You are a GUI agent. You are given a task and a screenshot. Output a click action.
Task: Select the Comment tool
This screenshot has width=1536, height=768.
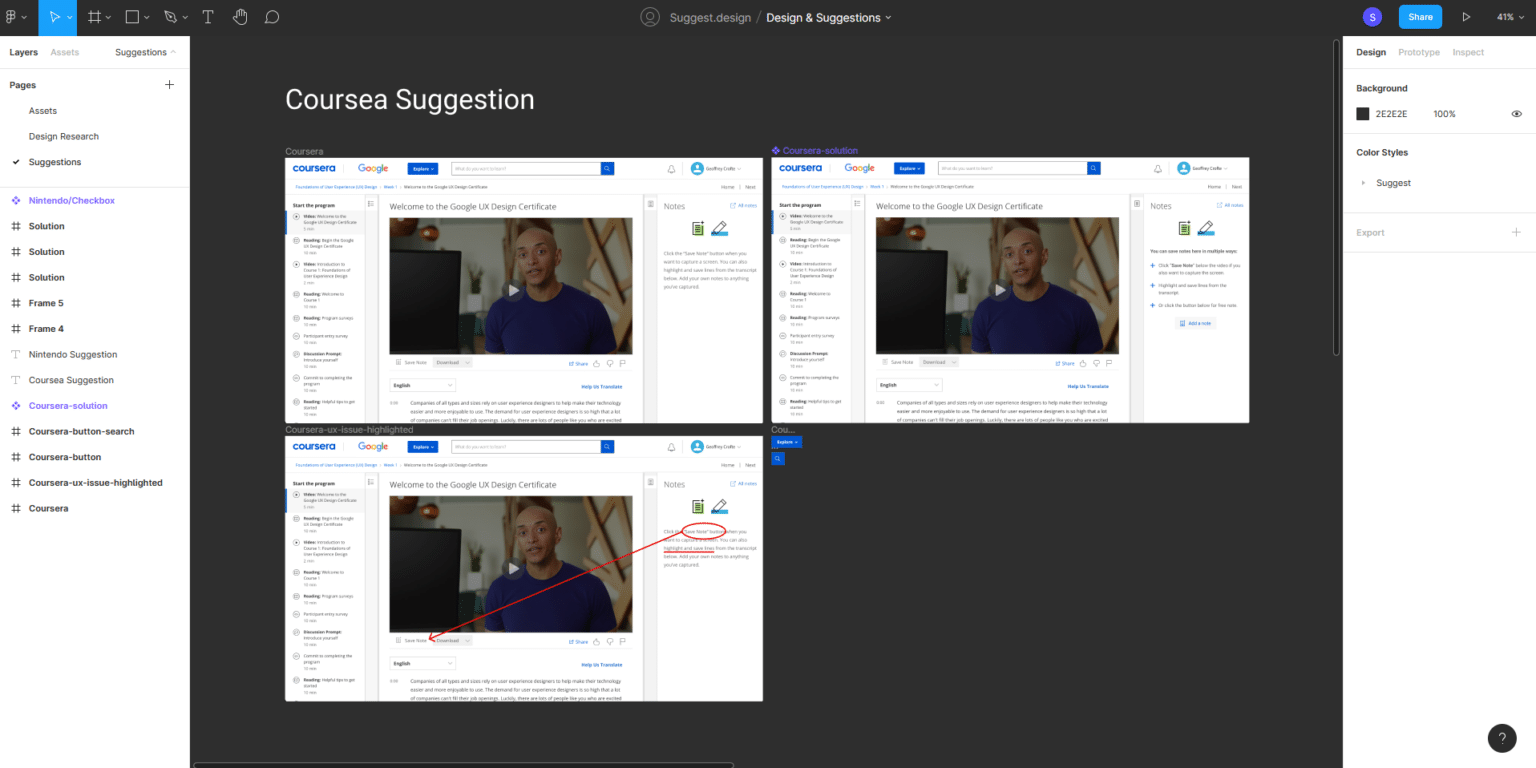tap(272, 17)
